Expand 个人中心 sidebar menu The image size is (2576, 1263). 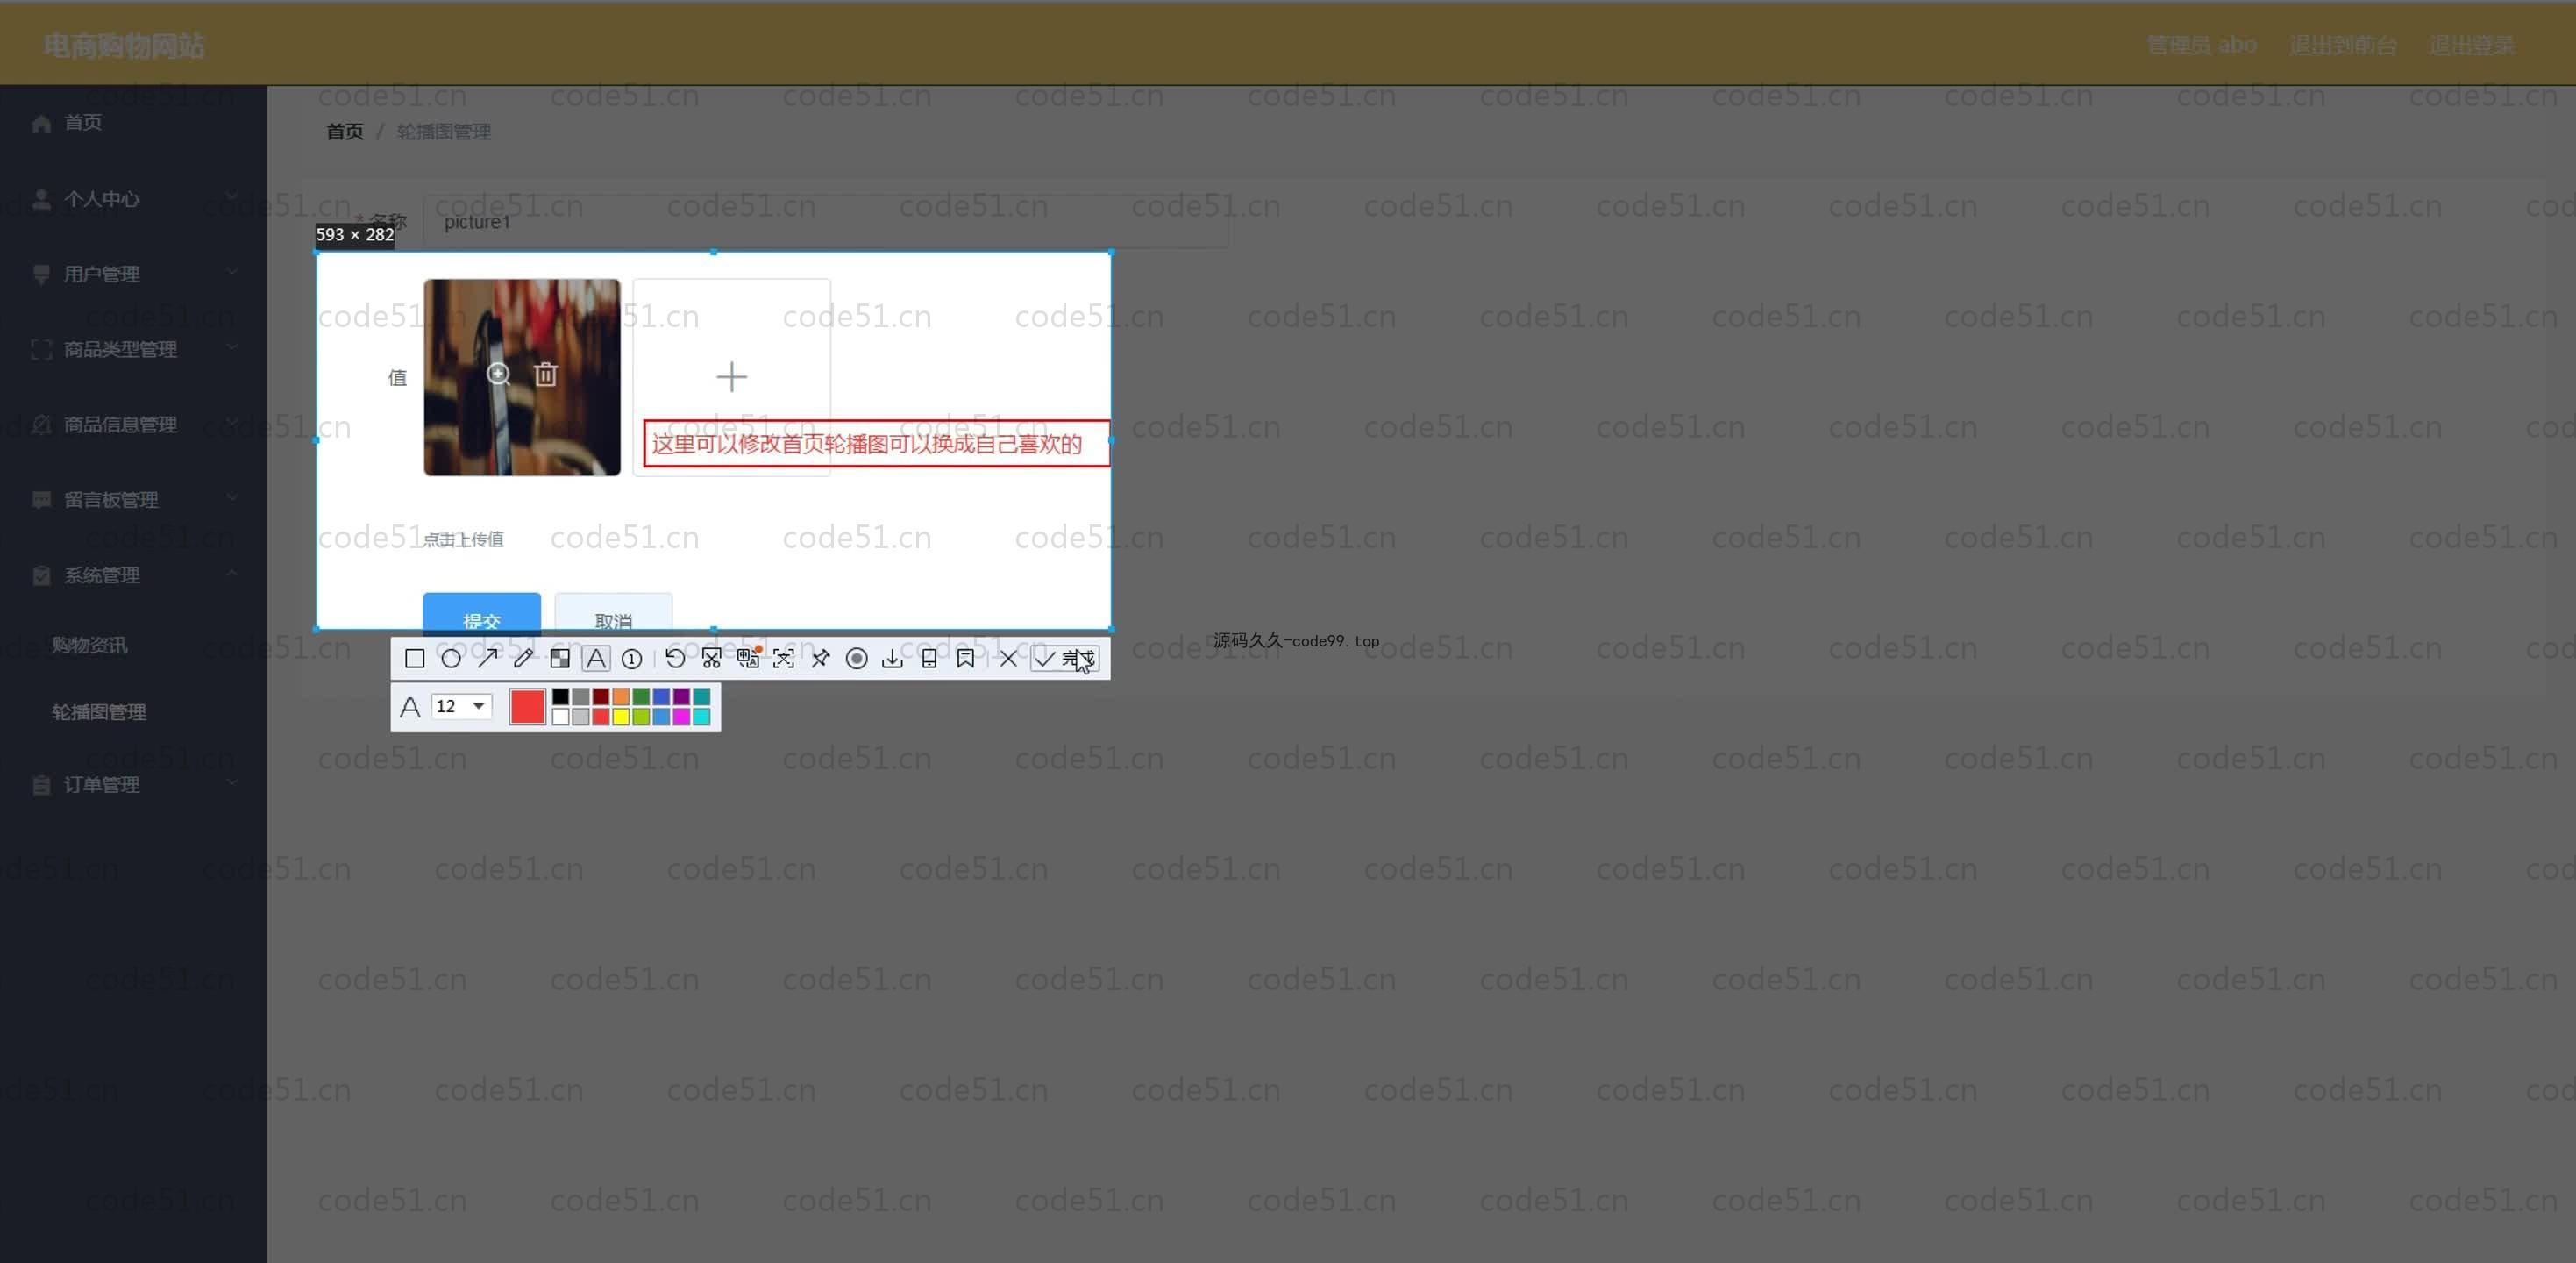[x=133, y=199]
